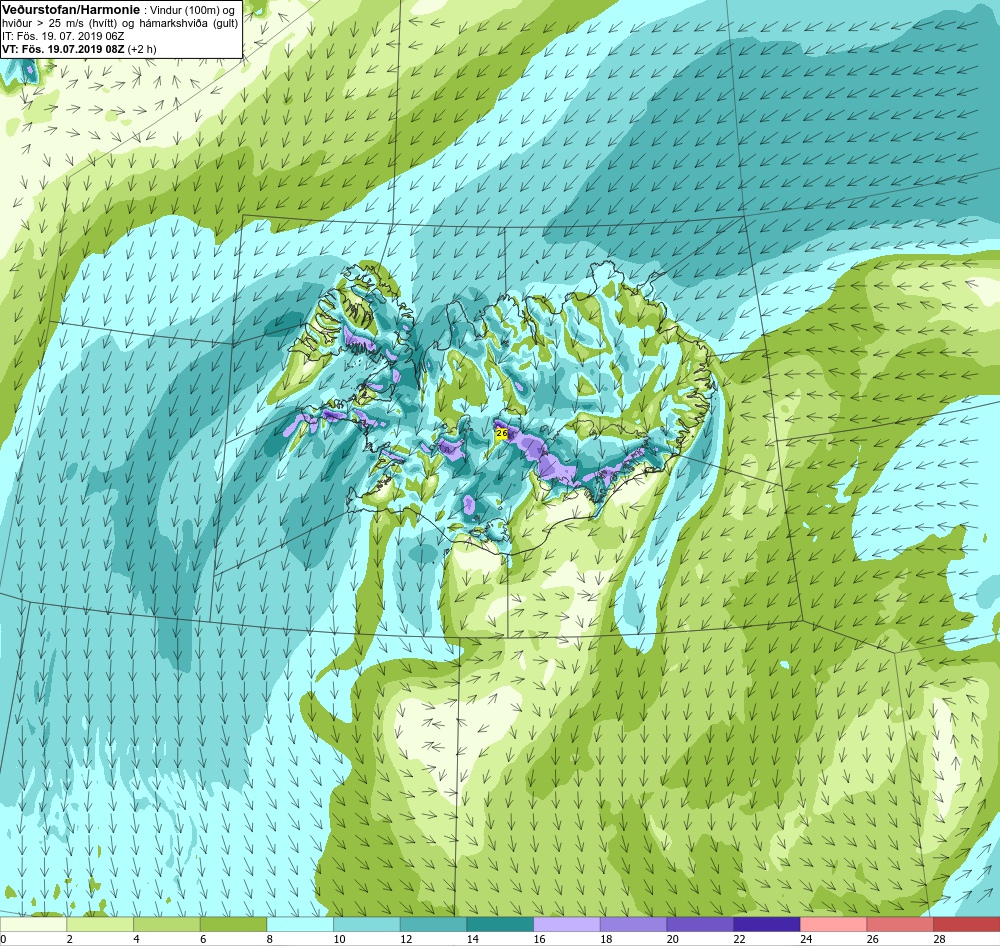The width and height of the screenshot is (1000, 946).
Task: Click the scale label 6
Action: coord(203,939)
